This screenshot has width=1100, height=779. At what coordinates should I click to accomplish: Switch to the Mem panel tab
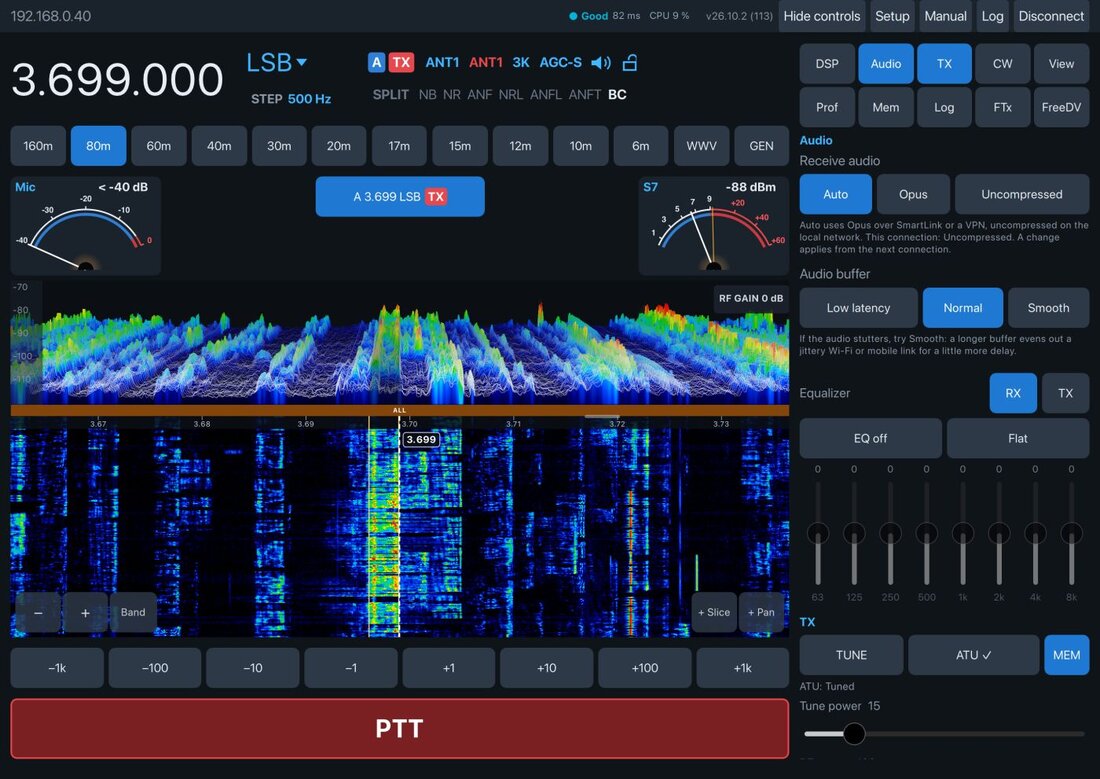click(x=885, y=107)
